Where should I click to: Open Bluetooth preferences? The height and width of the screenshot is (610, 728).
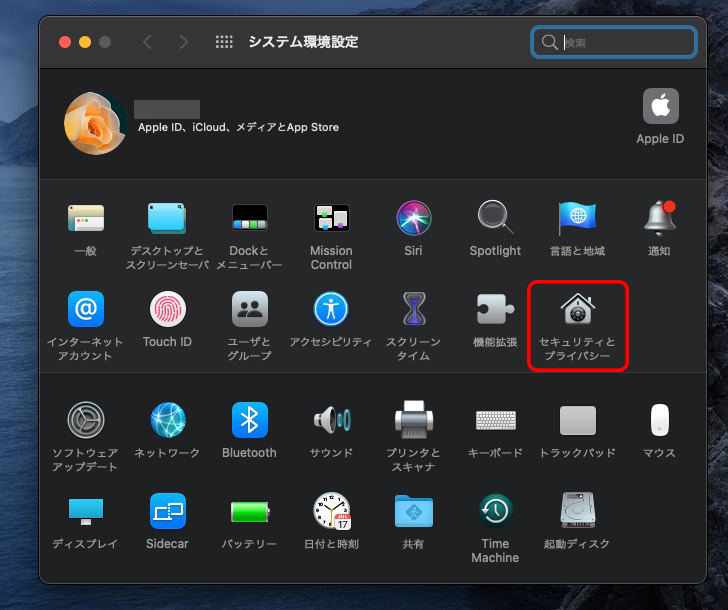point(249,420)
